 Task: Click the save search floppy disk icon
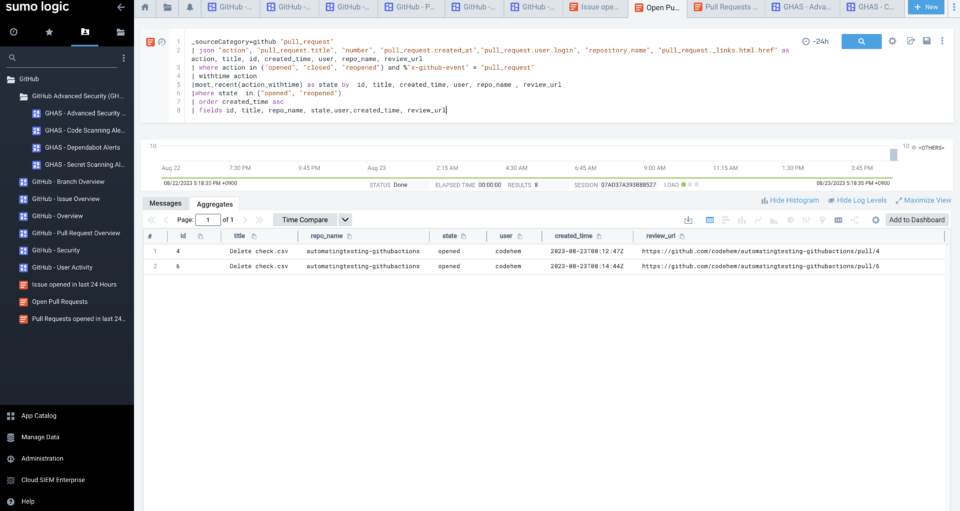[926, 41]
